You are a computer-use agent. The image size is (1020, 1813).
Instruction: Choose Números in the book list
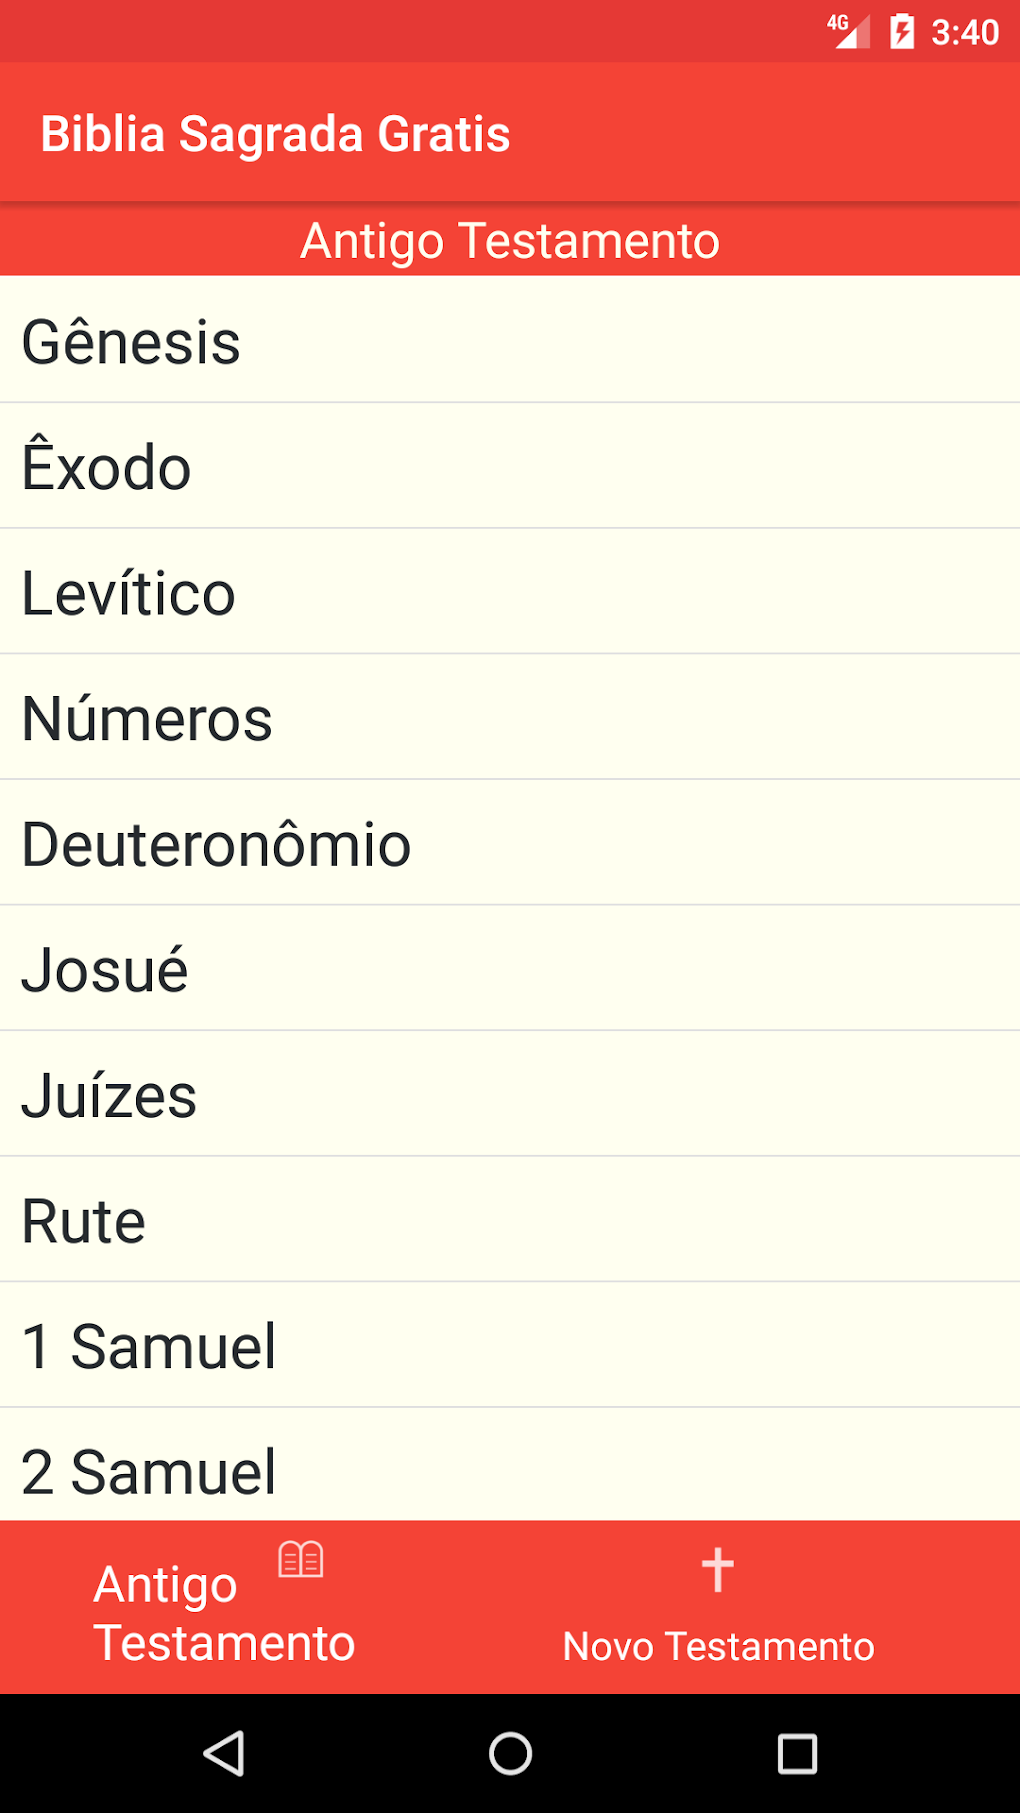coord(510,718)
